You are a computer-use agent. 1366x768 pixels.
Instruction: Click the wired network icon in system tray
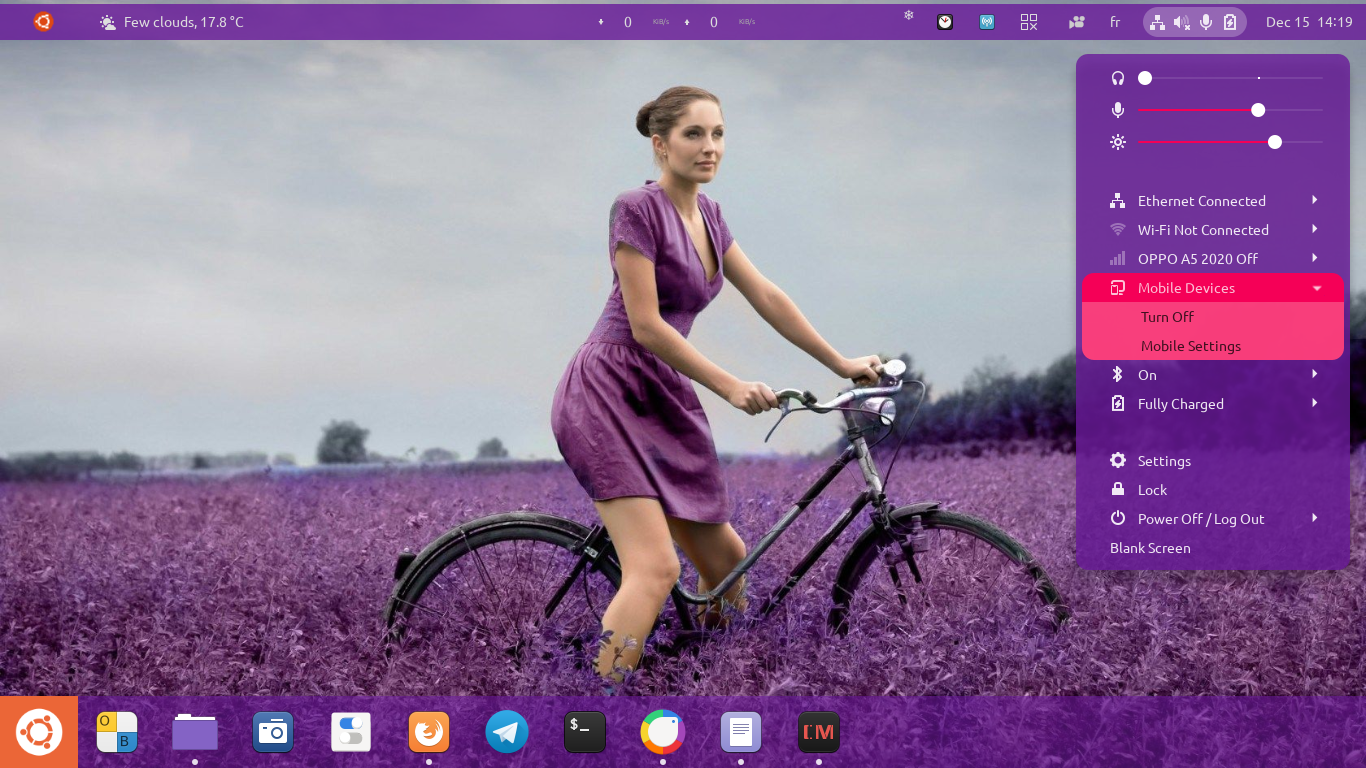click(1158, 22)
